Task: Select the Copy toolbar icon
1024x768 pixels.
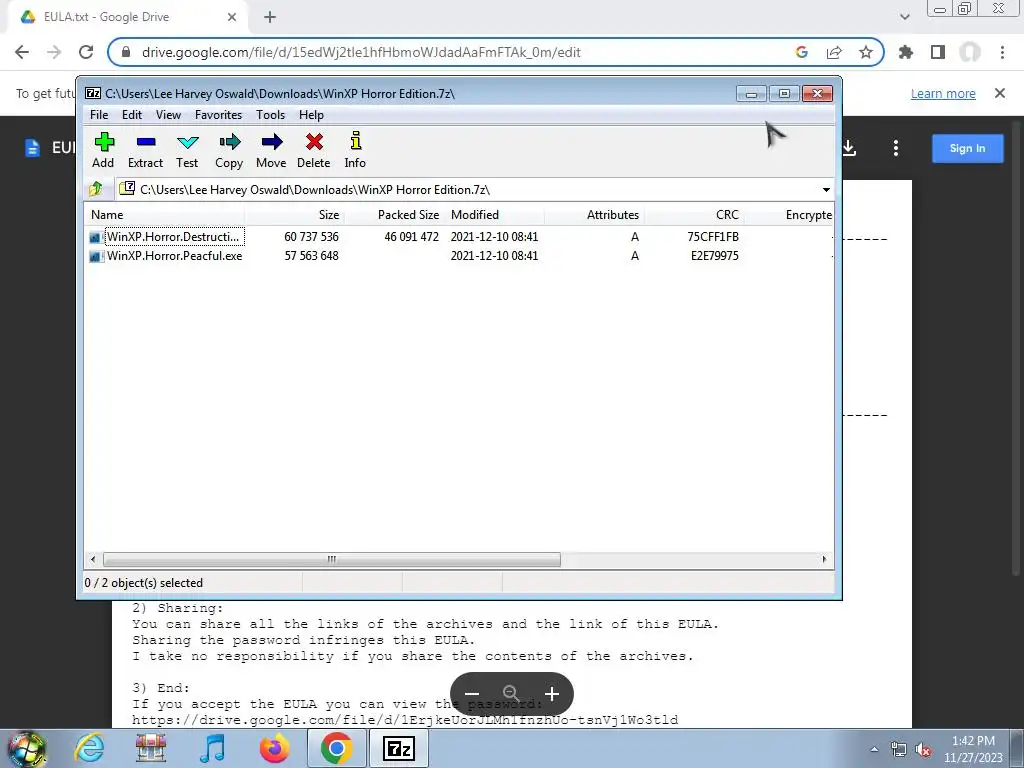Action: [x=229, y=150]
